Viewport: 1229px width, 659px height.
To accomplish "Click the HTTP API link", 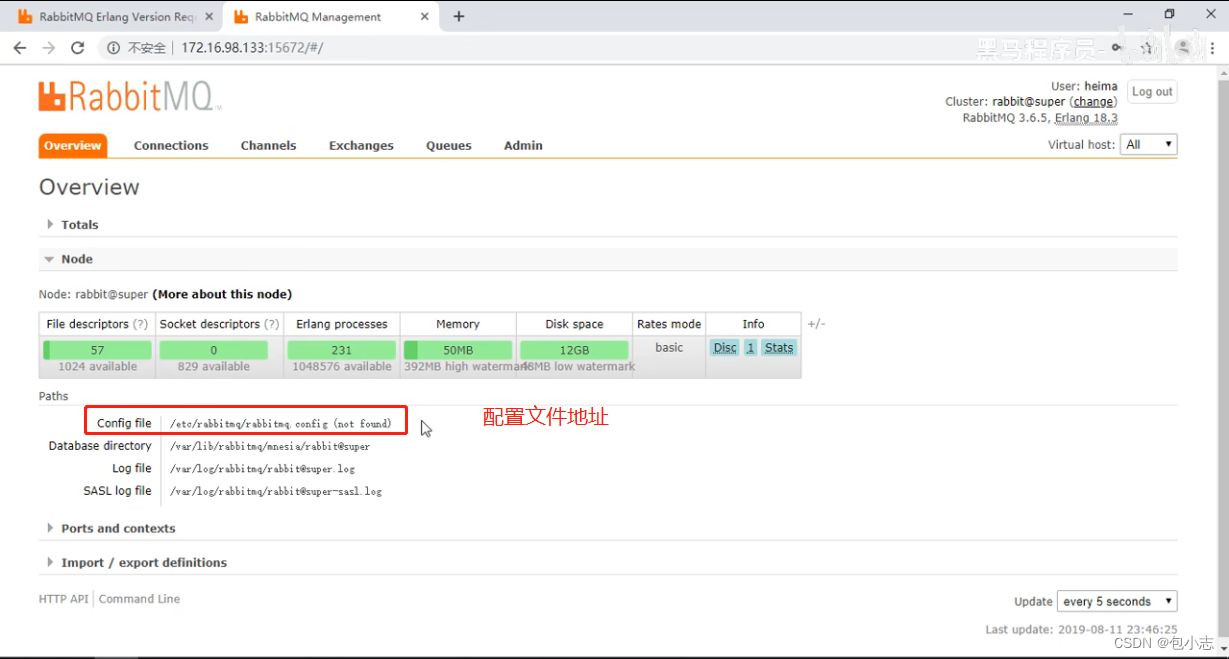I will (64, 599).
